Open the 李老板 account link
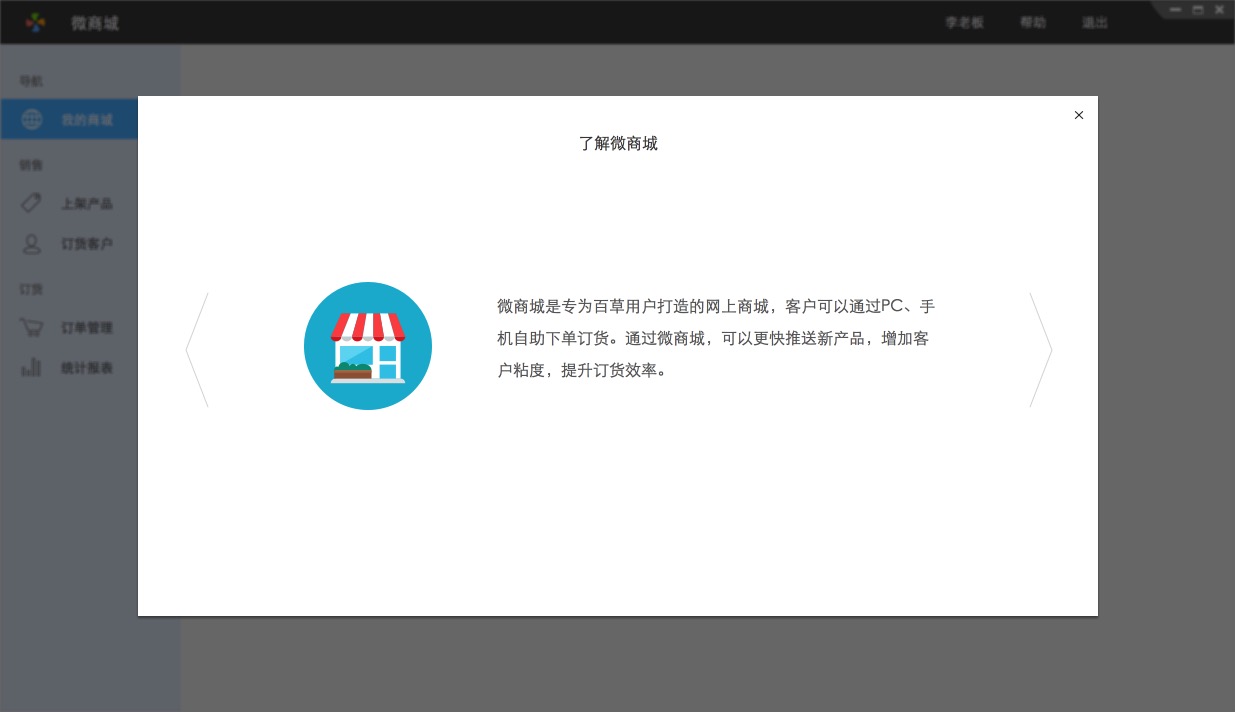This screenshot has width=1235, height=712. tap(965, 22)
